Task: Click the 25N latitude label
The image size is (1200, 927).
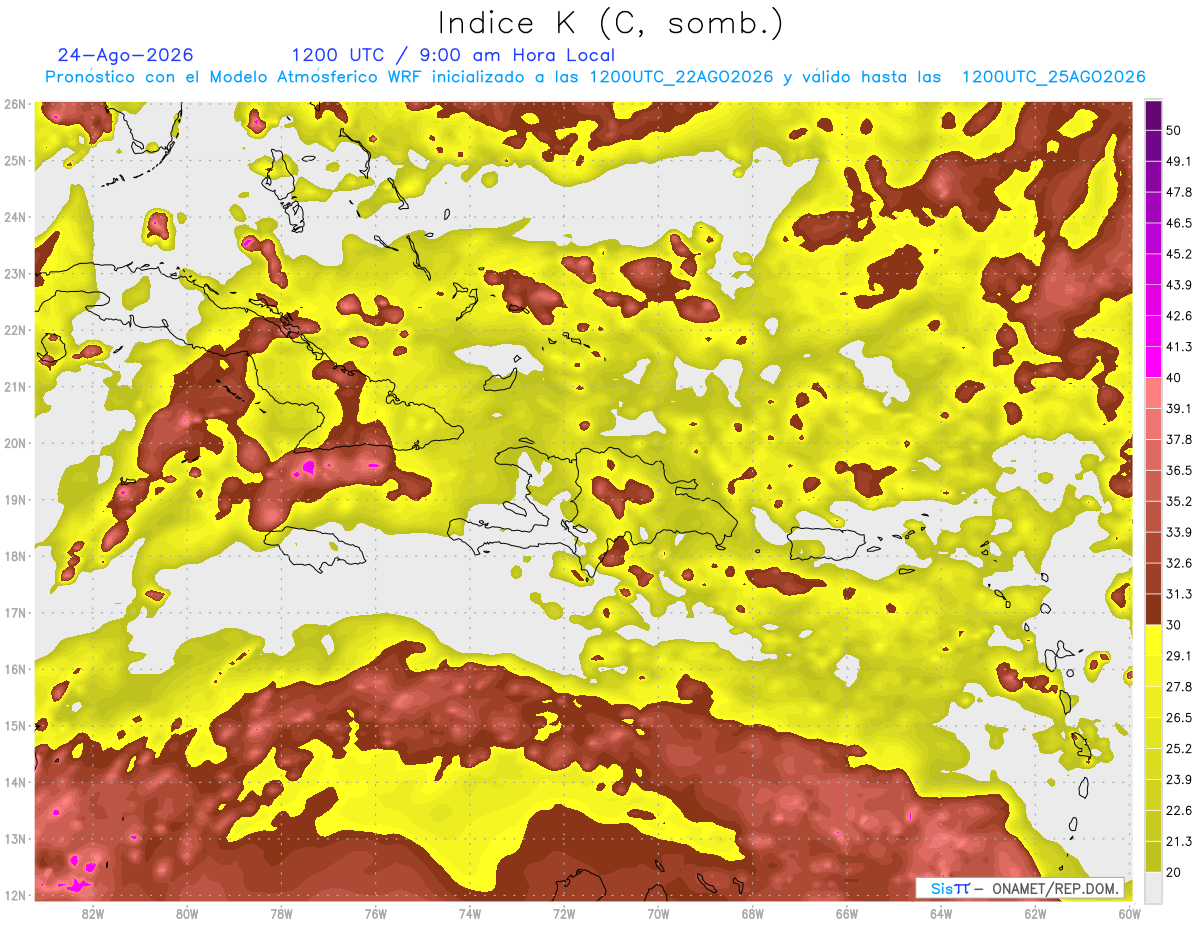Action: coord(15,160)
